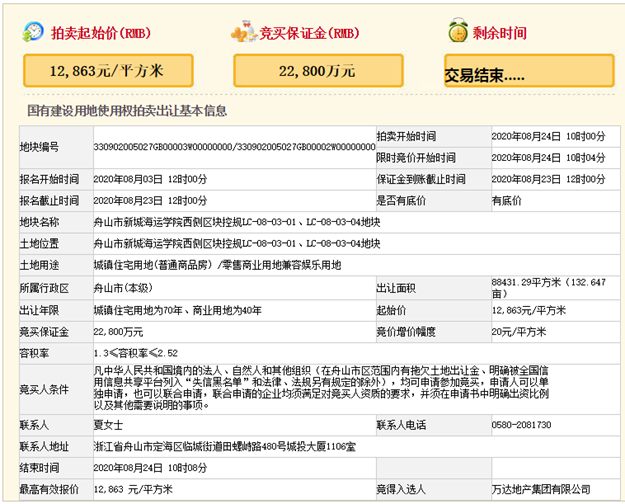The height and width of the screenshot is (504, 625).
Task: Click the table value 22,800万元
Action: click(x=118, y=332)
